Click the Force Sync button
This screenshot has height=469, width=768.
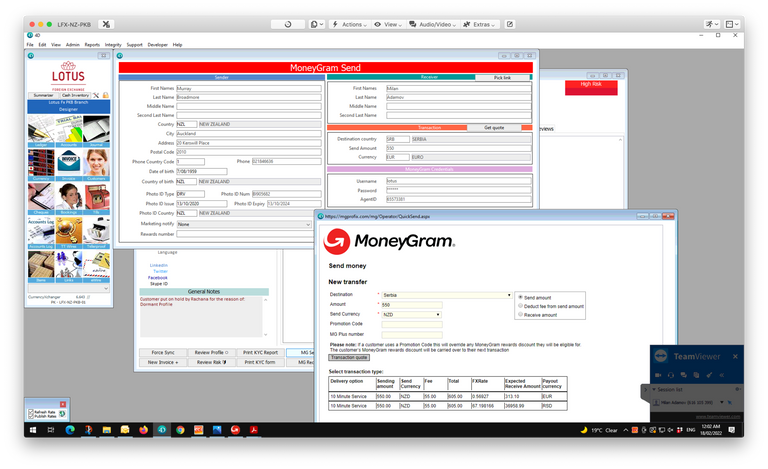tap(163, 352)
